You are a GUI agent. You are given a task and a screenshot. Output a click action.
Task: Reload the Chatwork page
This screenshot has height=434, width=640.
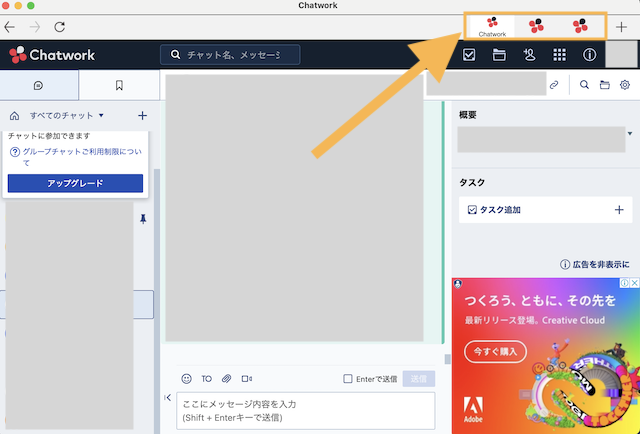pos(60,27)
